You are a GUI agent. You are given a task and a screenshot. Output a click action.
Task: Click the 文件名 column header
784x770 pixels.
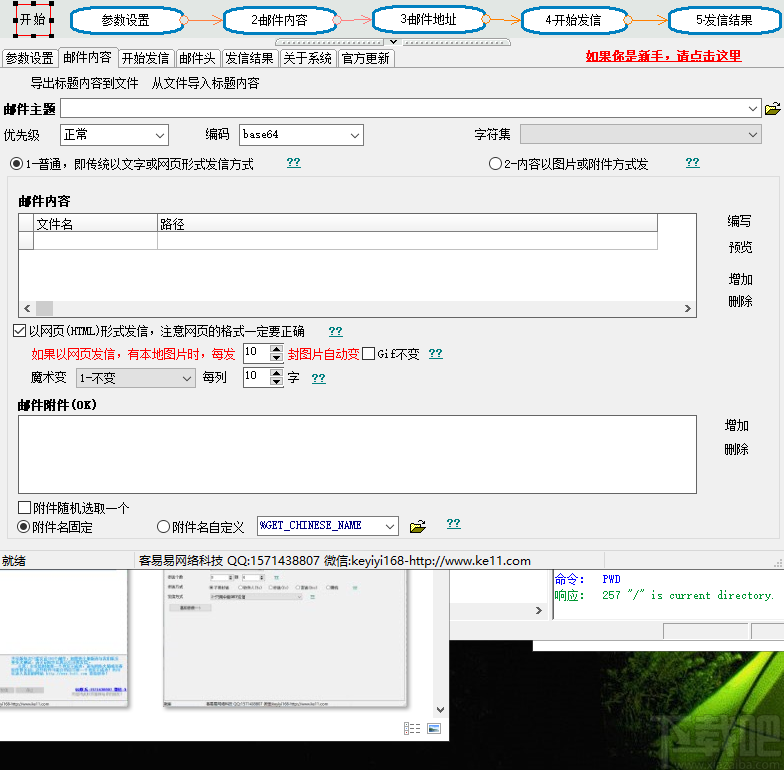click(96, 224)
